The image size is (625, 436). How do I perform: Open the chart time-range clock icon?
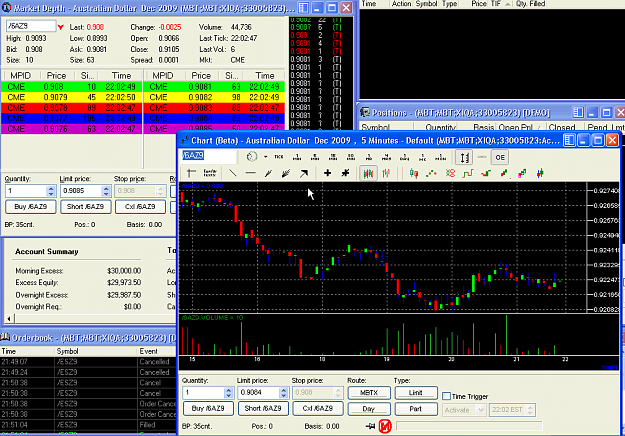tap(252, 157)
